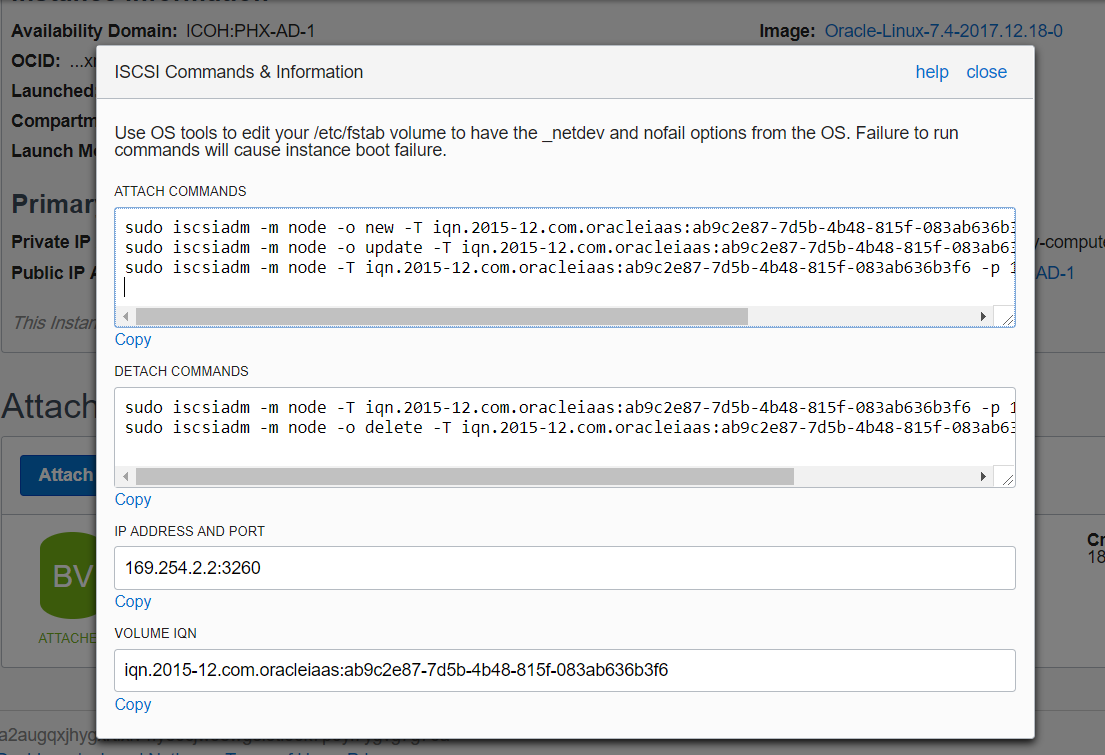This screenshot has width=1105, height=755.
Task: Copy the volume IQN
Action: pyautogui.click(x=132, y=704)
